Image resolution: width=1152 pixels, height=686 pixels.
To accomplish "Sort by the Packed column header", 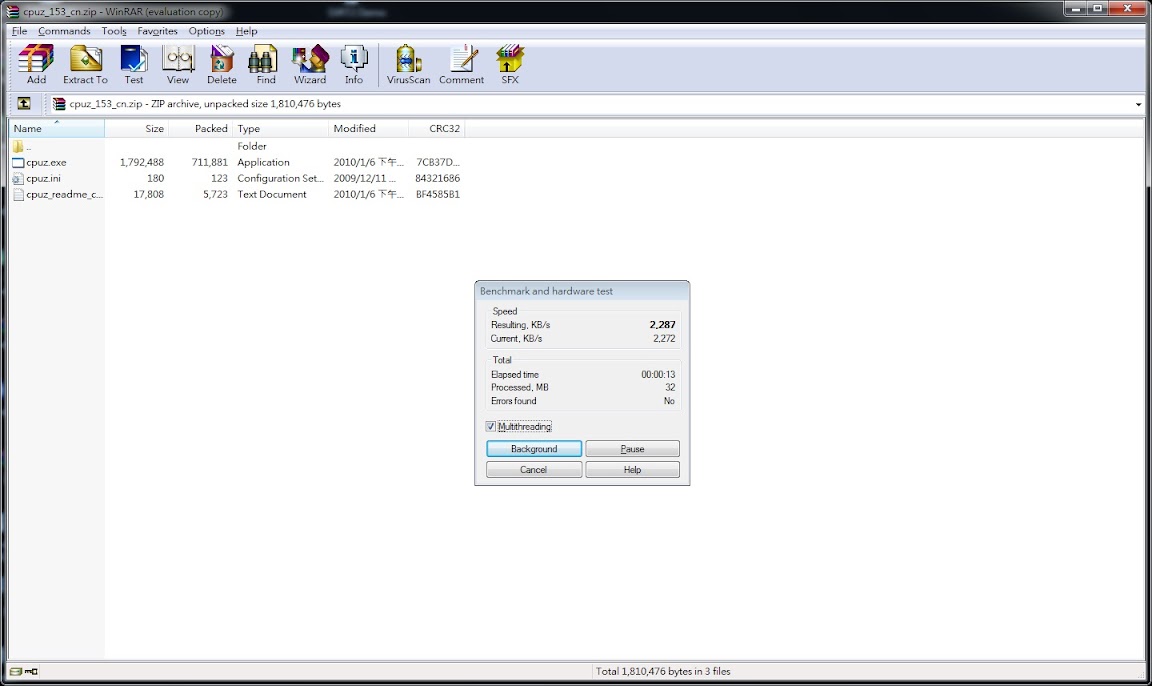I will 201,129.
